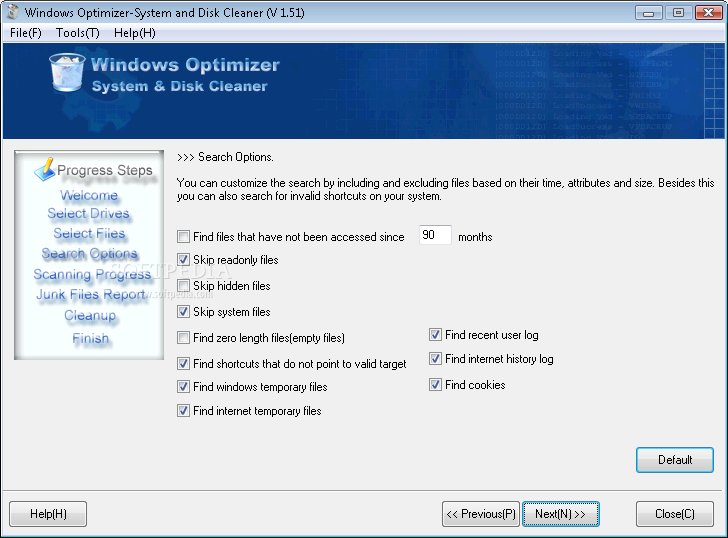
Task: Click the Close(C) button
Action: [x=675, y=514]
